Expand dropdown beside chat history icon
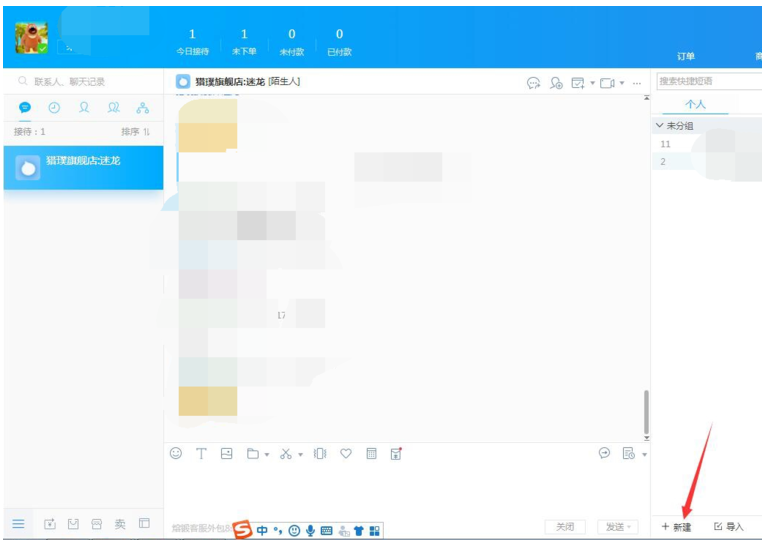This screenshot has width=762, height=540. (x=644, y=455)
